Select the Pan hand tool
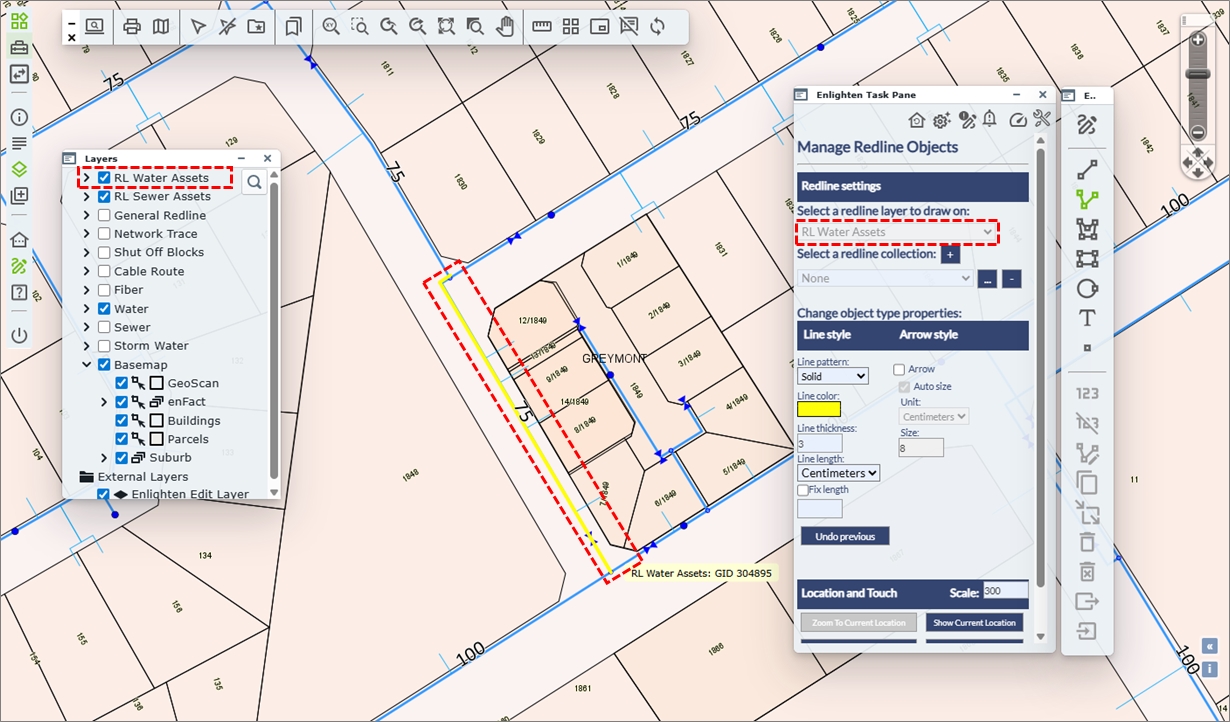 [505, 27]
